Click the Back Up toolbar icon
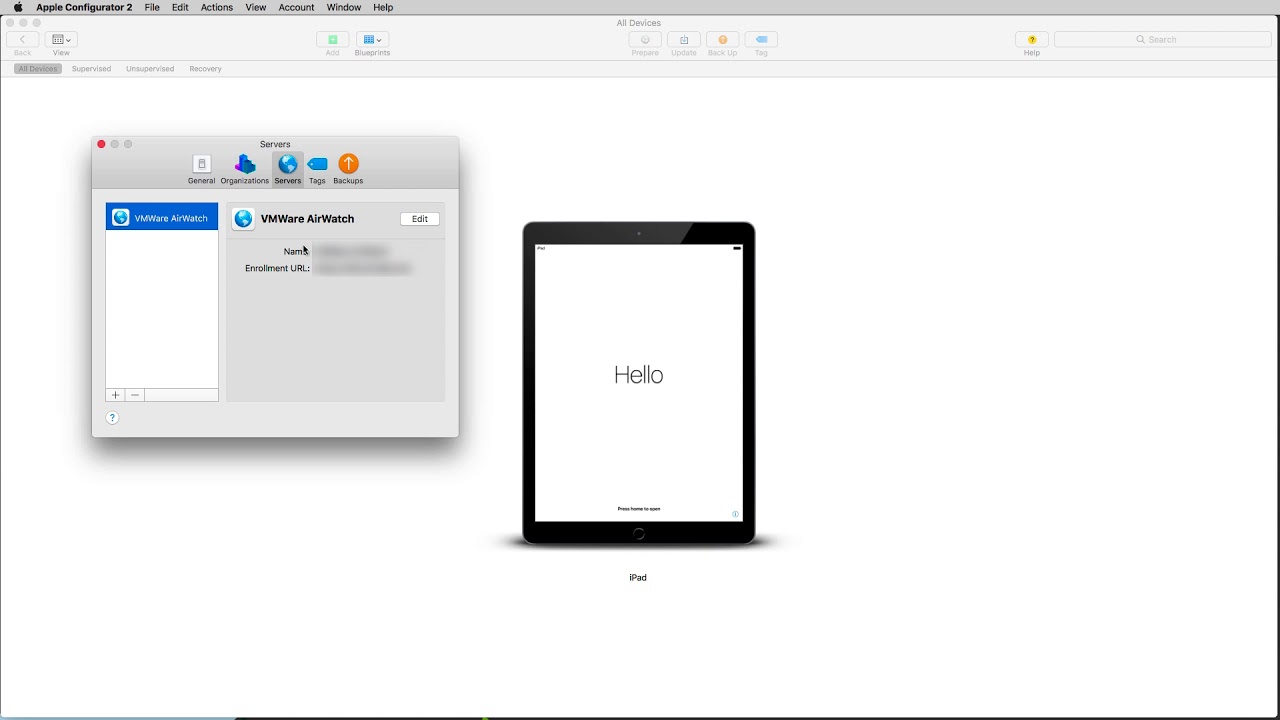This screenshot has height=720, width=1280. (722, 40)
